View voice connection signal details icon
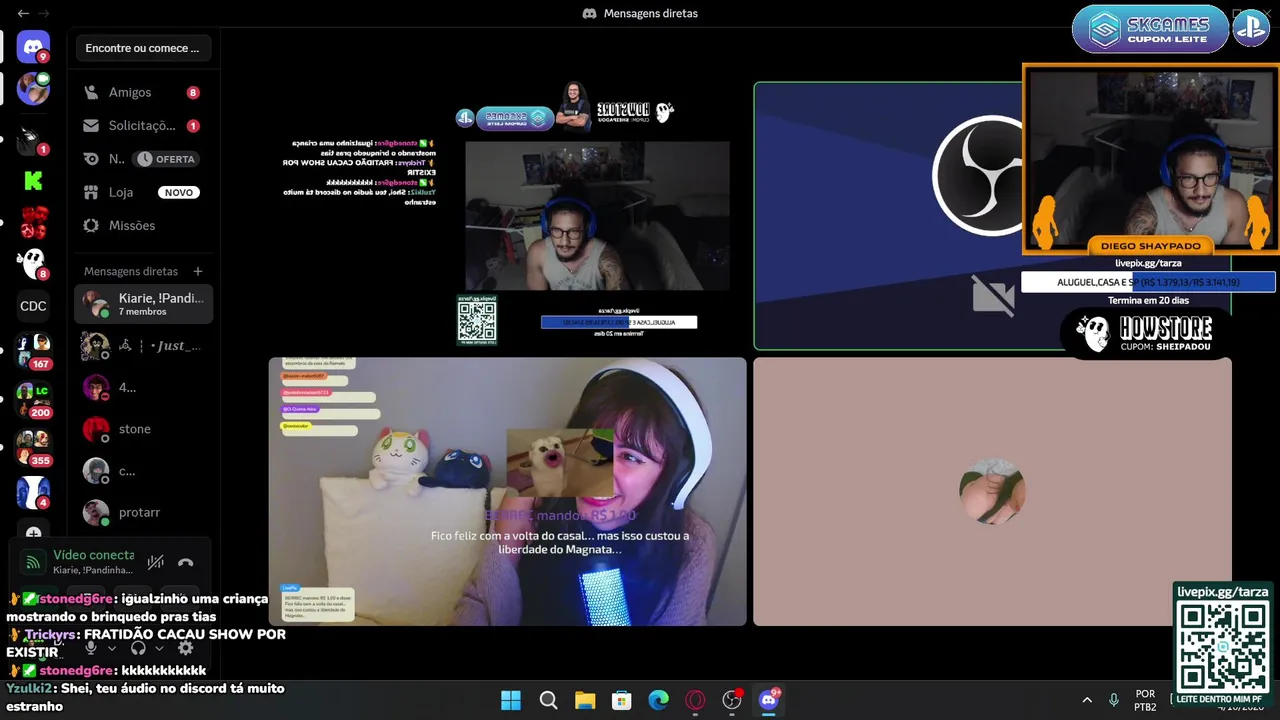The width and height of the screenshot is (1280, 720). click(x=33, y=563)
